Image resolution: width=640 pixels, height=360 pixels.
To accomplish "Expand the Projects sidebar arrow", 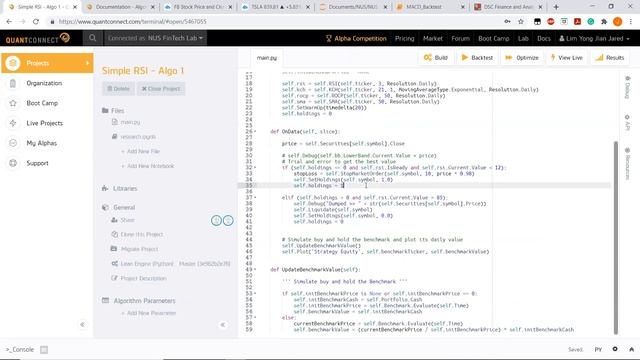I will [x=87, y=63].
